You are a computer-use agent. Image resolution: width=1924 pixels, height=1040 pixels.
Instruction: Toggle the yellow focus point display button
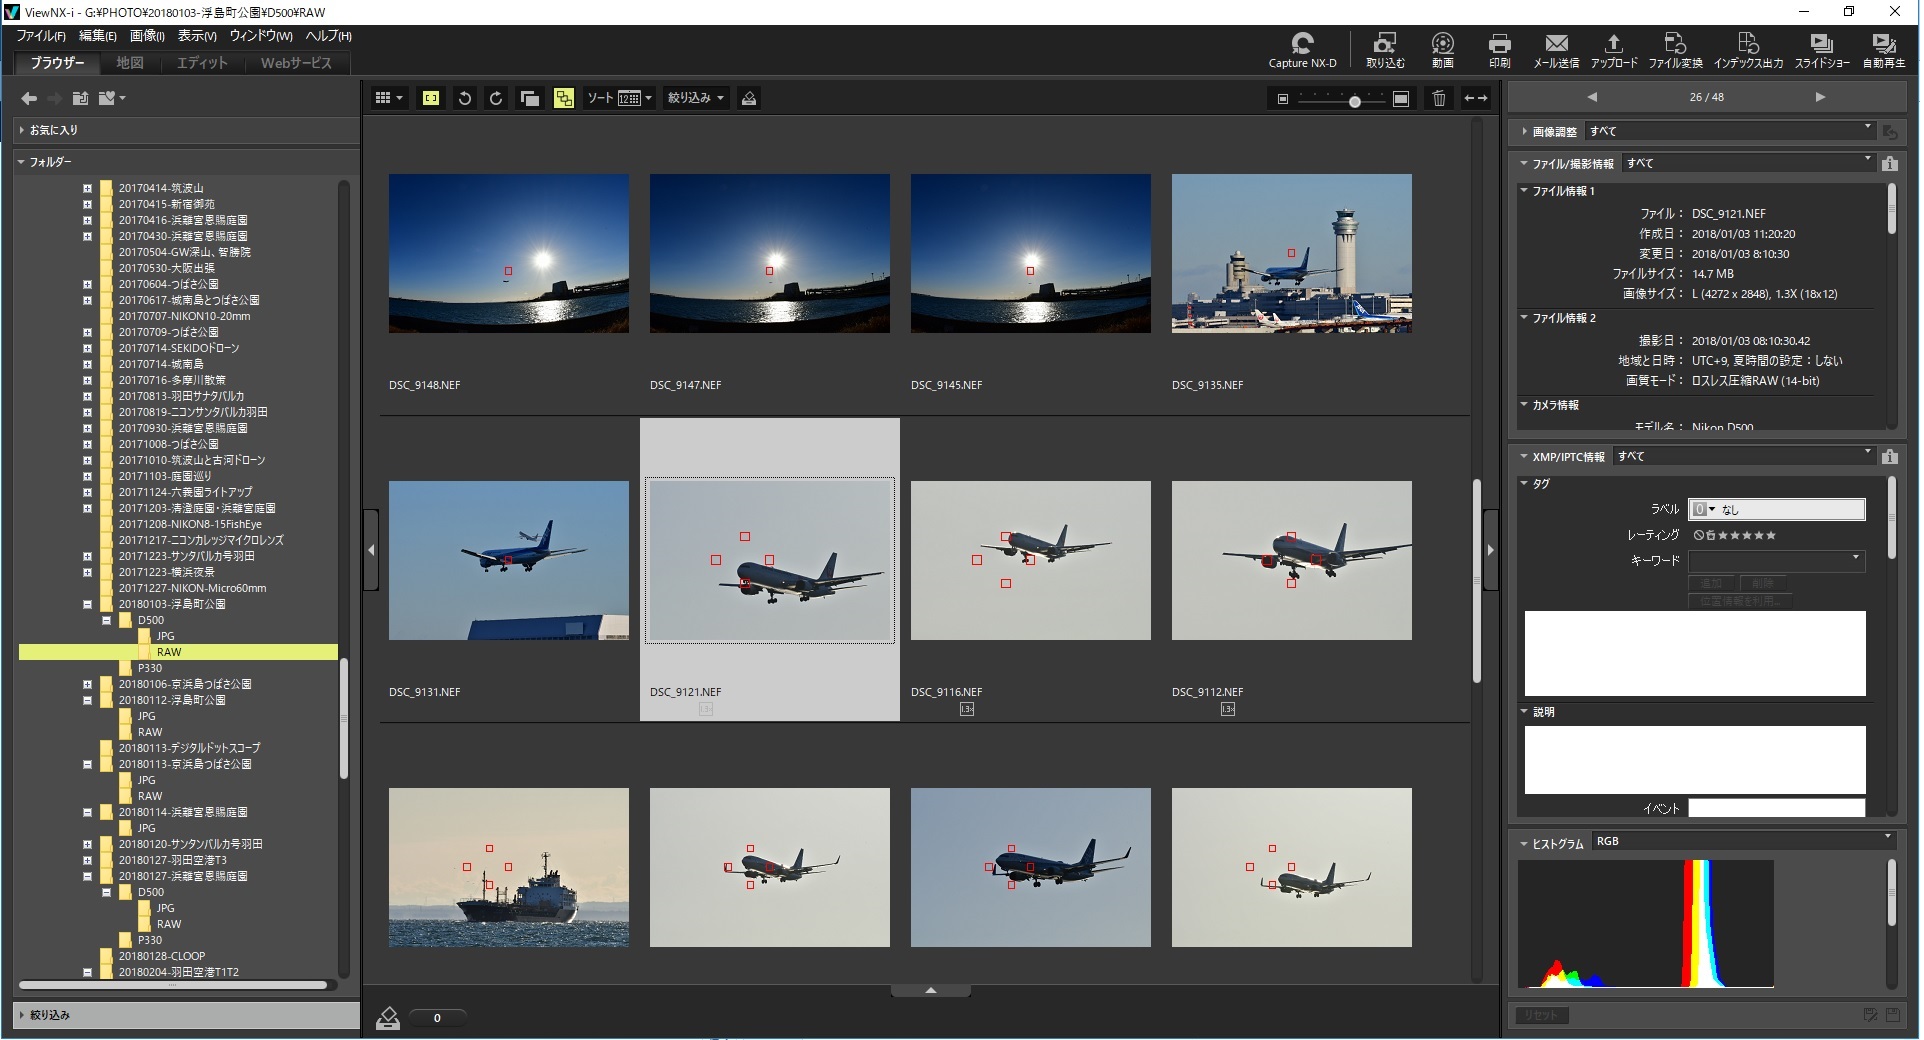click(431, 98)
